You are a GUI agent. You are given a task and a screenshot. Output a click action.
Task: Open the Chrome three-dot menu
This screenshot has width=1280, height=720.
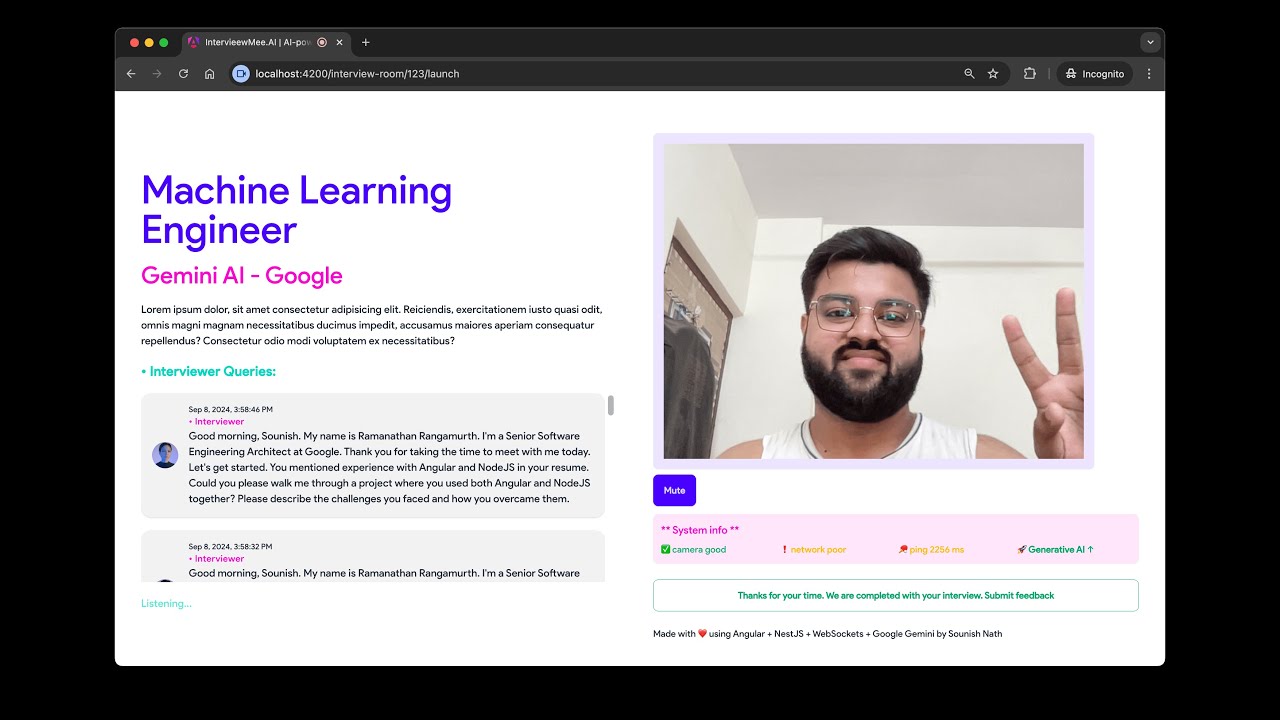point(1148,73)
